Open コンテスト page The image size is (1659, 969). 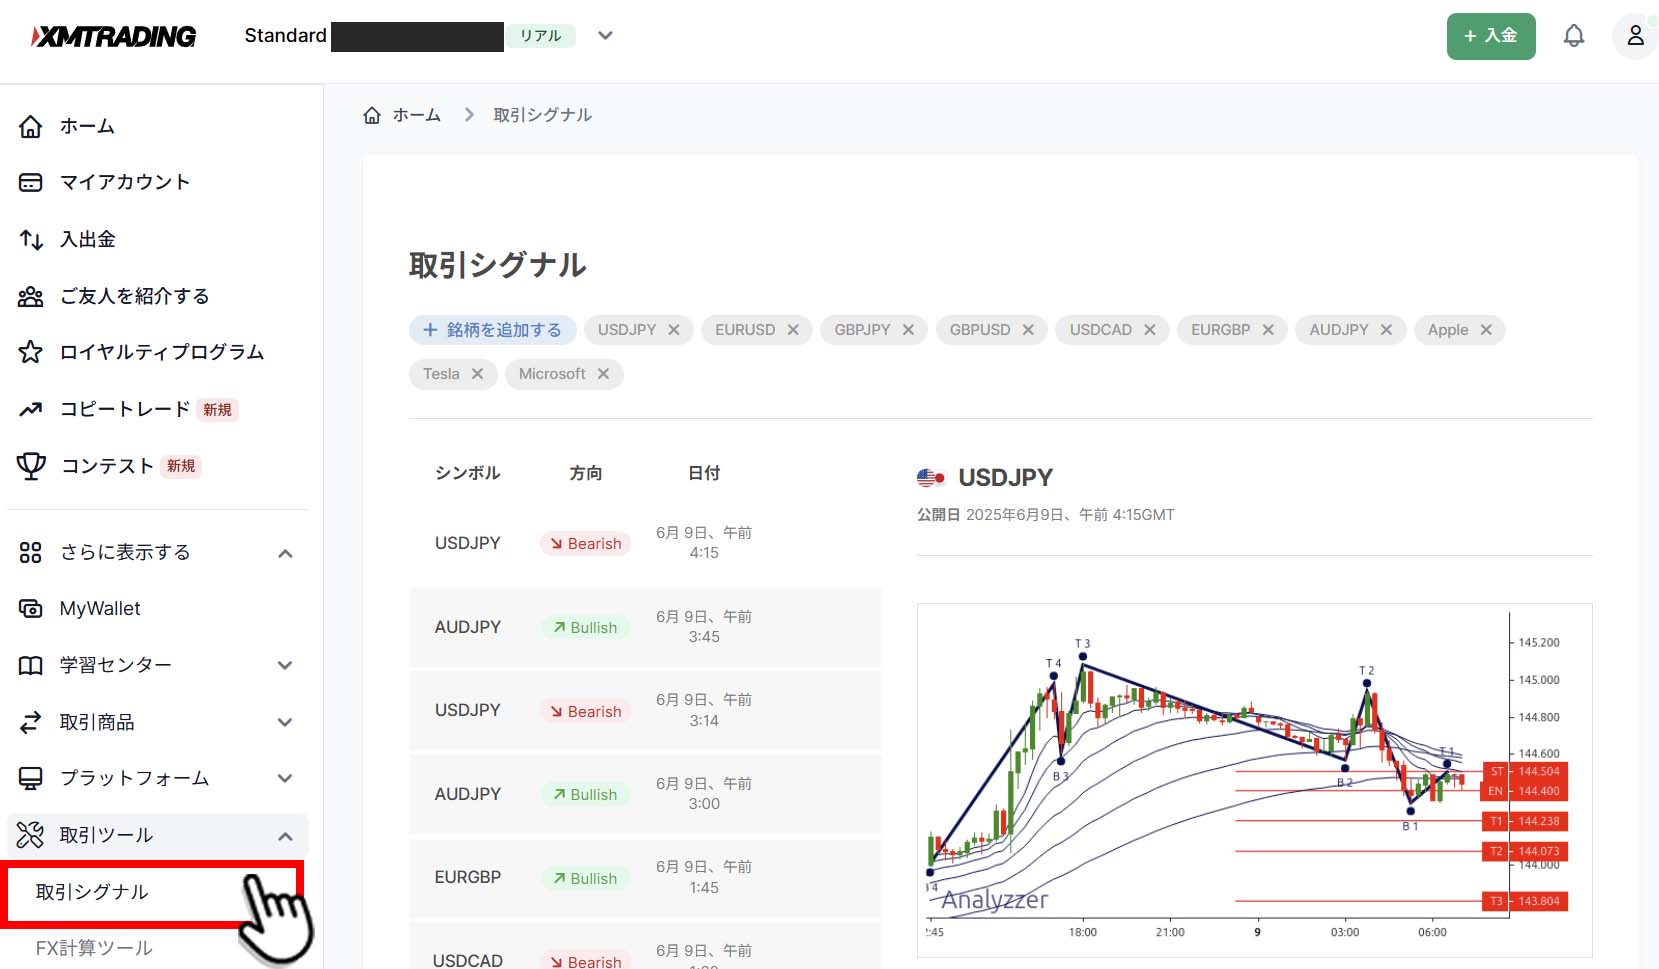click(x=107, y=466)
